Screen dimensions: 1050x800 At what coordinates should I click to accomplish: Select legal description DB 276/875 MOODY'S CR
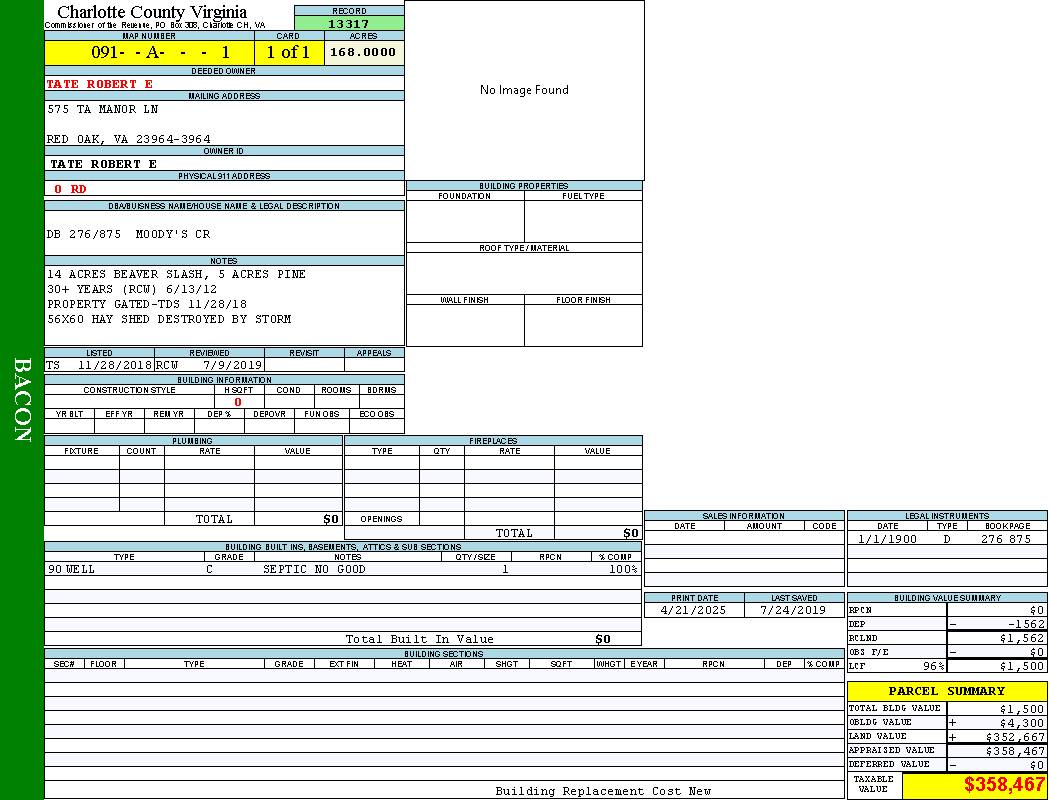[x=129, y=234]
